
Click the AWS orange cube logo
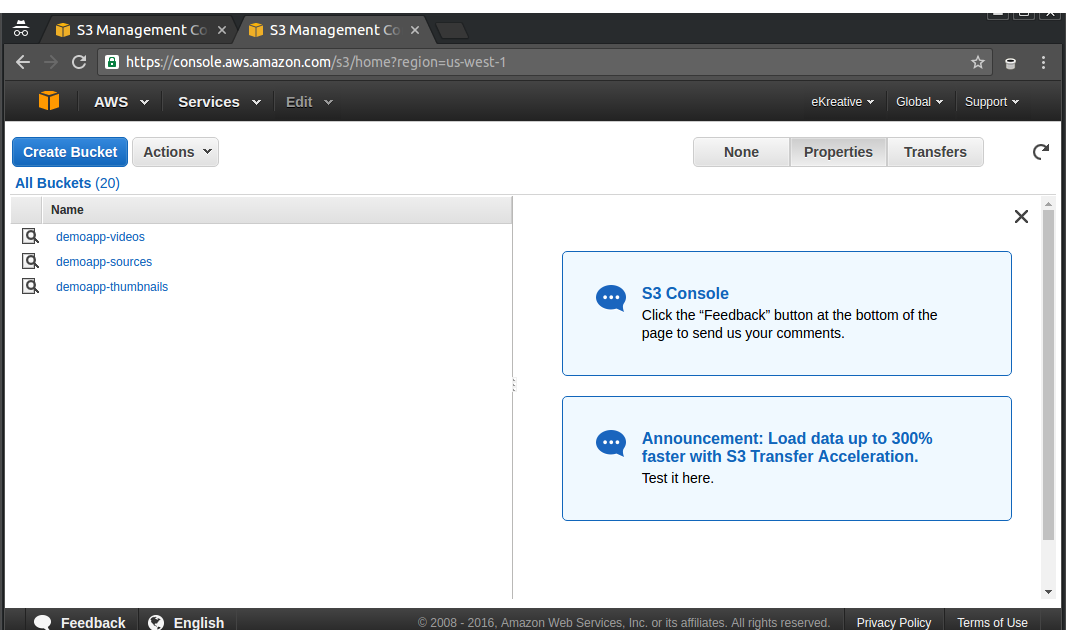(49, 101)
